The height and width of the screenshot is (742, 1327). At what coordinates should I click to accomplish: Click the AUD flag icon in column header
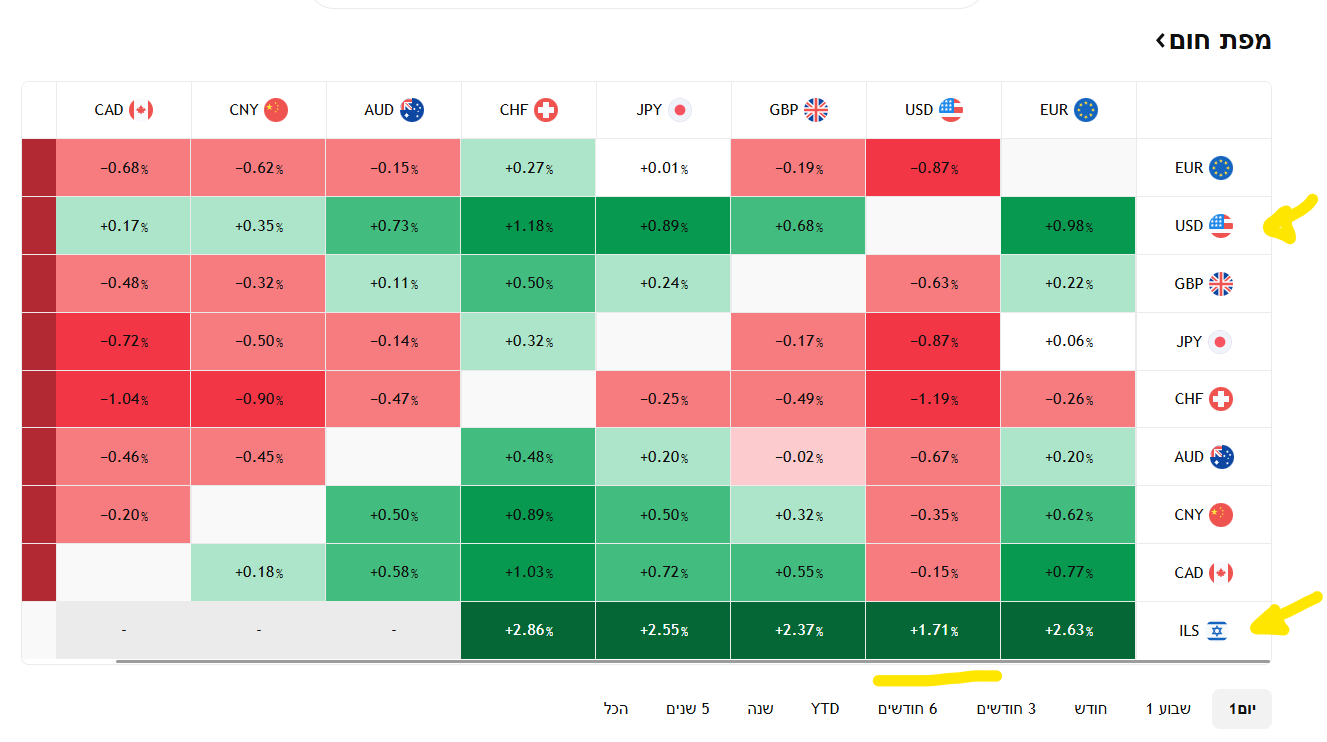click(x=411, y=110)
